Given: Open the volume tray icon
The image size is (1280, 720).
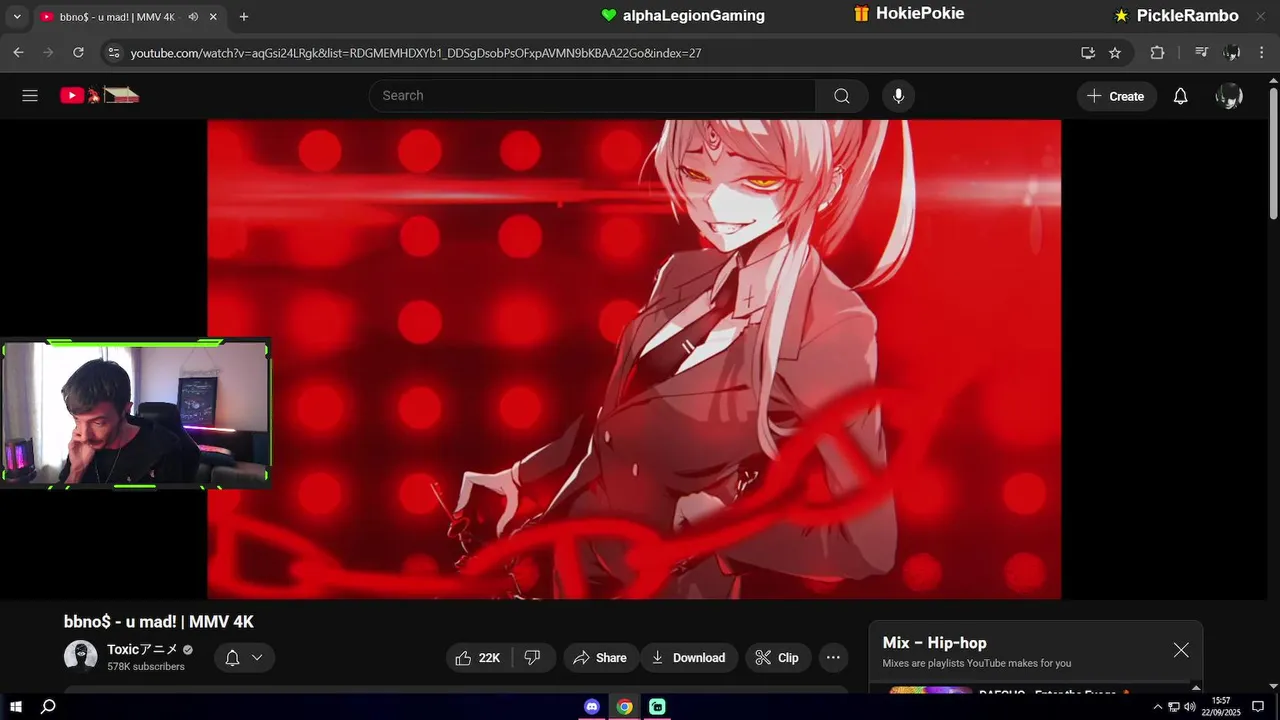Looking at the screenshot, I should pyautogui.click(x=1189, y=707).
